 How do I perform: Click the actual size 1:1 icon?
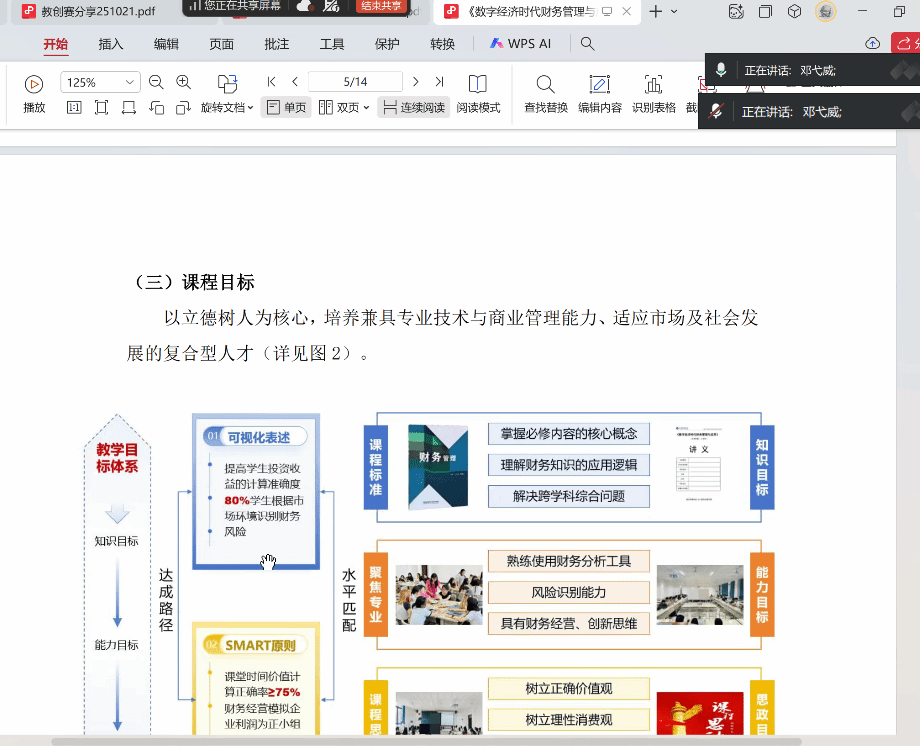(74, 108)
